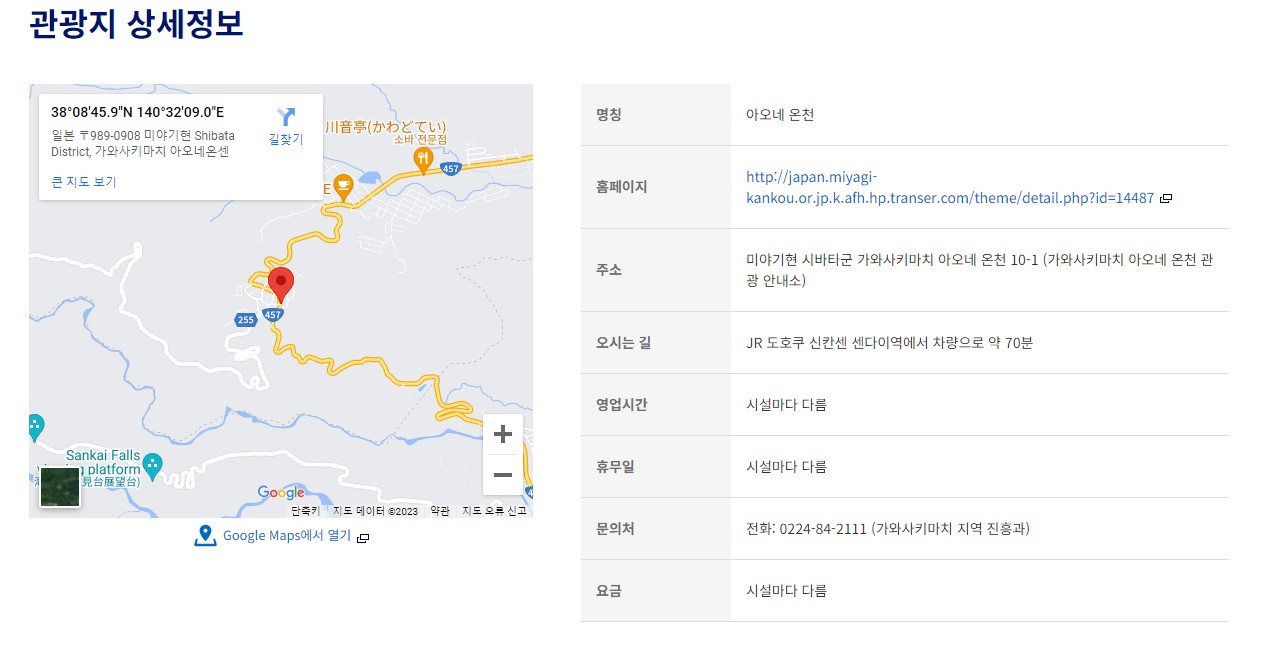
Task: Click 川音亭(かわどてい) restaurant label on map
Action: pos(386,126)
